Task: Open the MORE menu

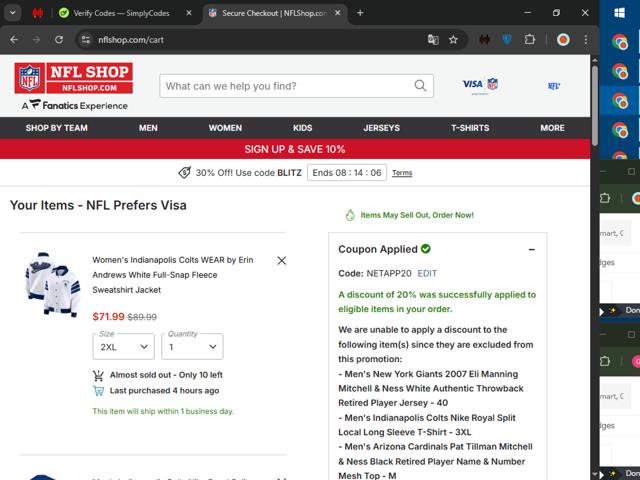Action: tap(553, 128)
